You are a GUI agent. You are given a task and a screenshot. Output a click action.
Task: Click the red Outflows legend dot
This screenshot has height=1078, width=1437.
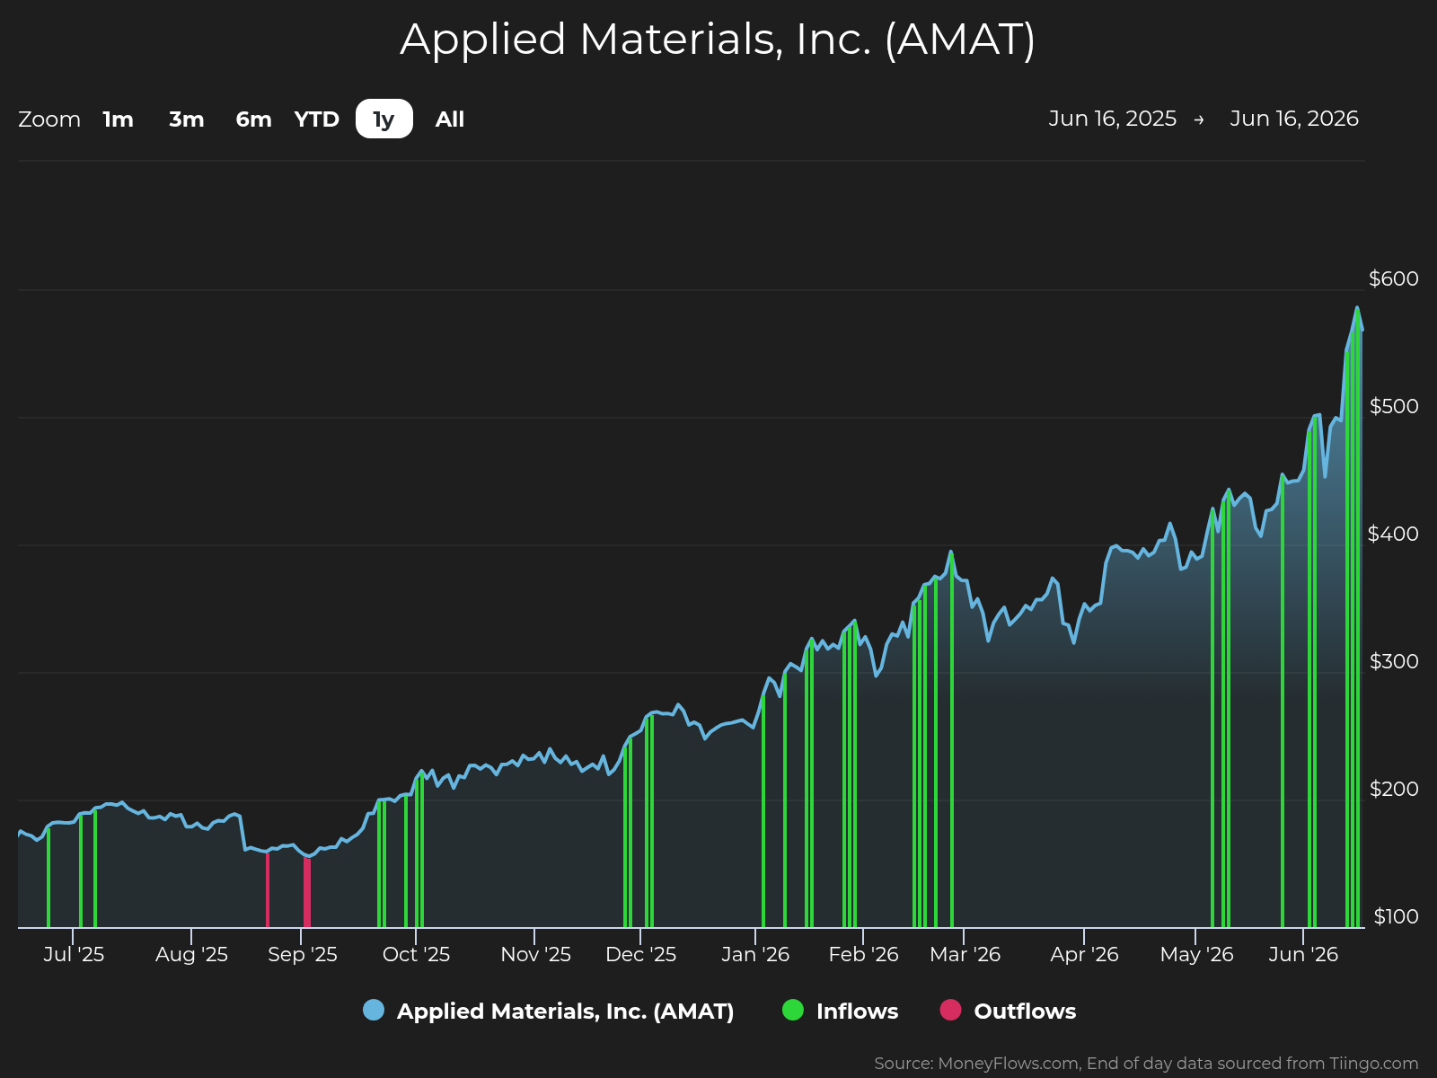(x=951, y=1010)
